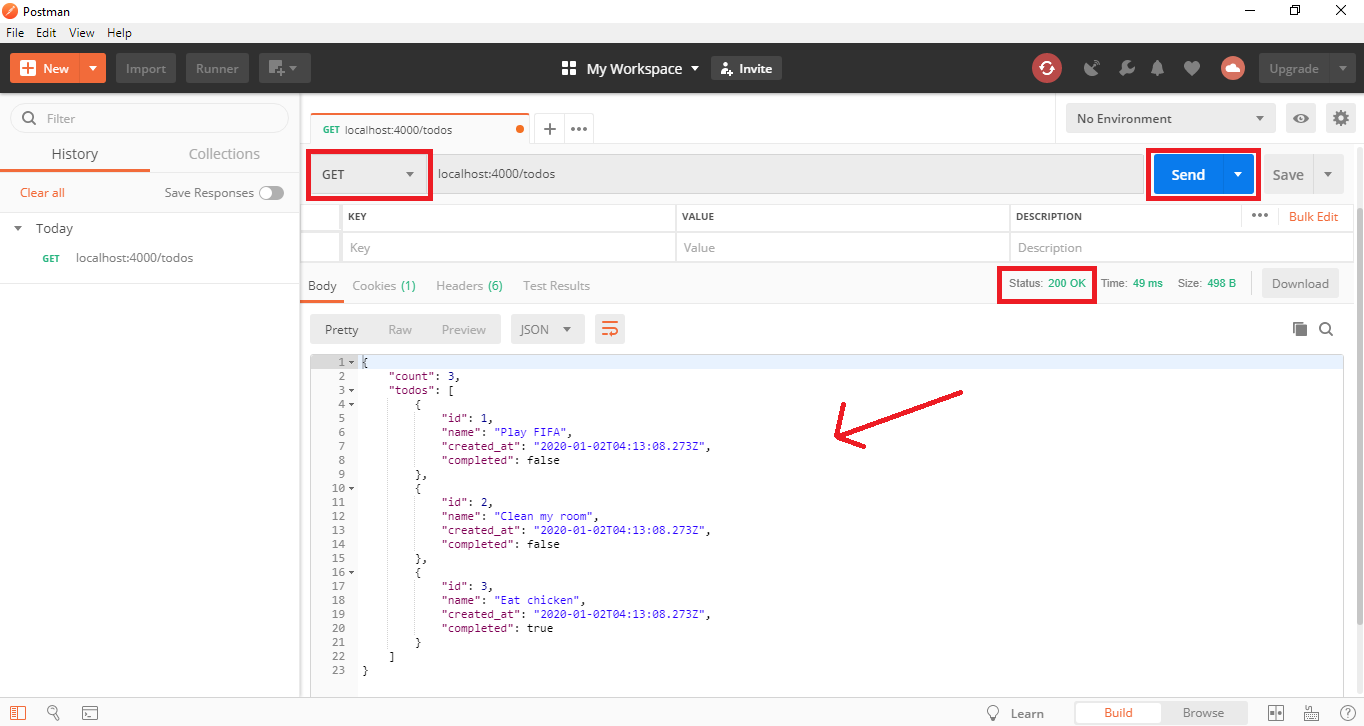1364x726 pixels.
Task: Switch to the History tab
Action: tap(75, 154)
